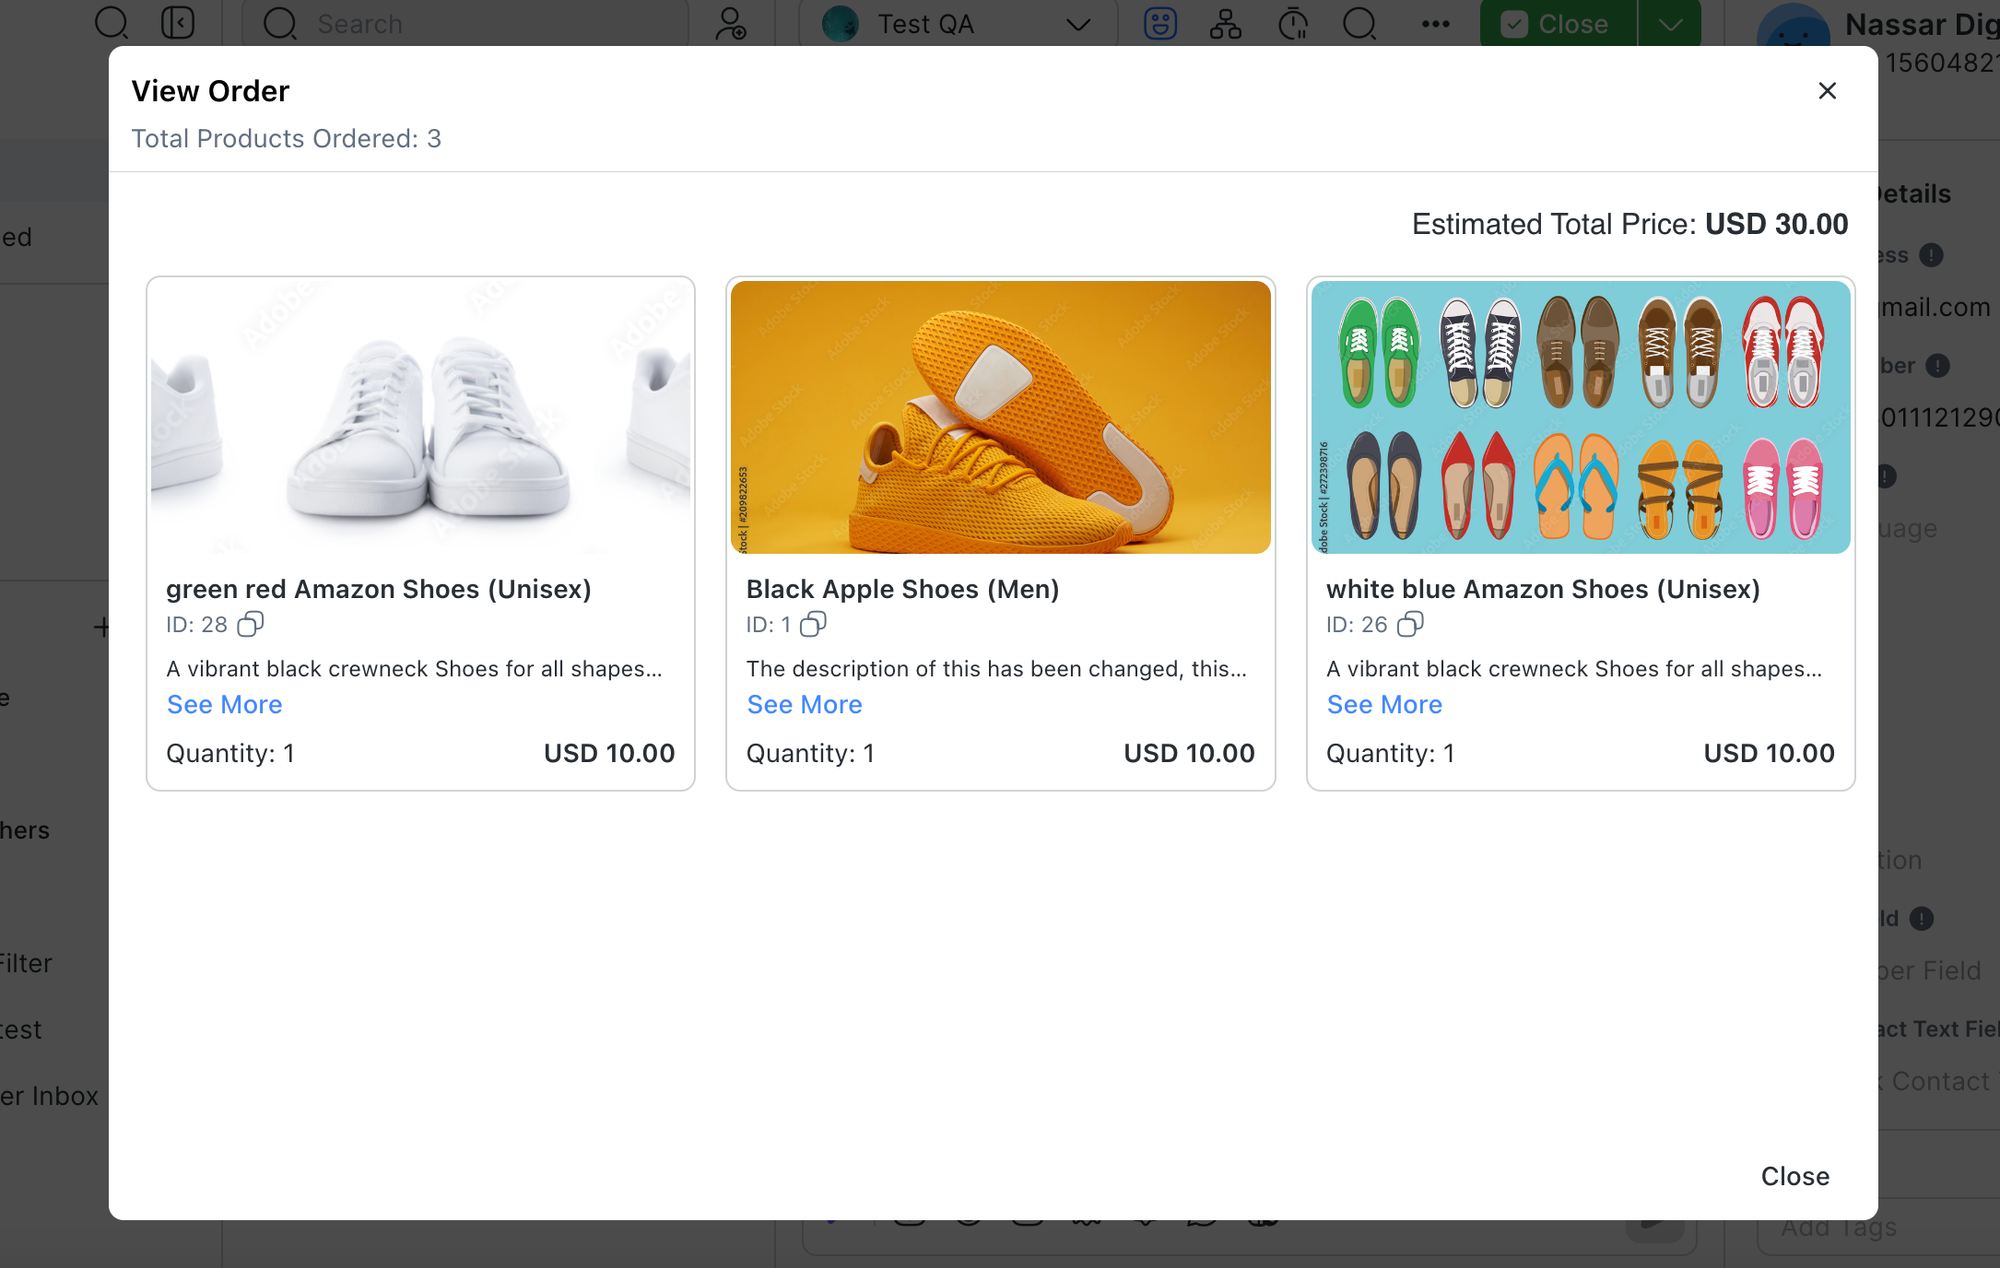Click the Close button at bottom right
2000x1268 pixels.
pyautogui.click(x=1796, y=1176)
